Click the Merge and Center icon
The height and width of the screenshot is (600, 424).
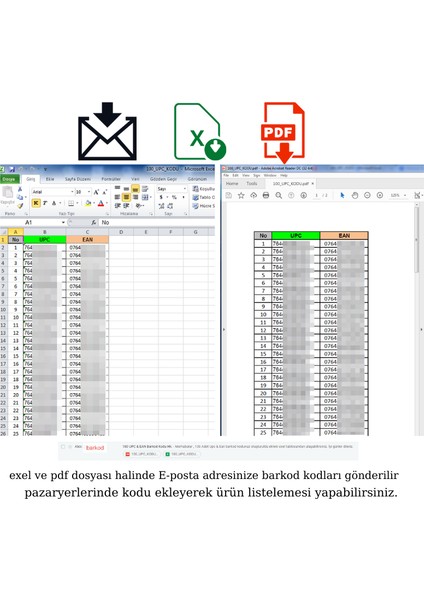(145, 197)
